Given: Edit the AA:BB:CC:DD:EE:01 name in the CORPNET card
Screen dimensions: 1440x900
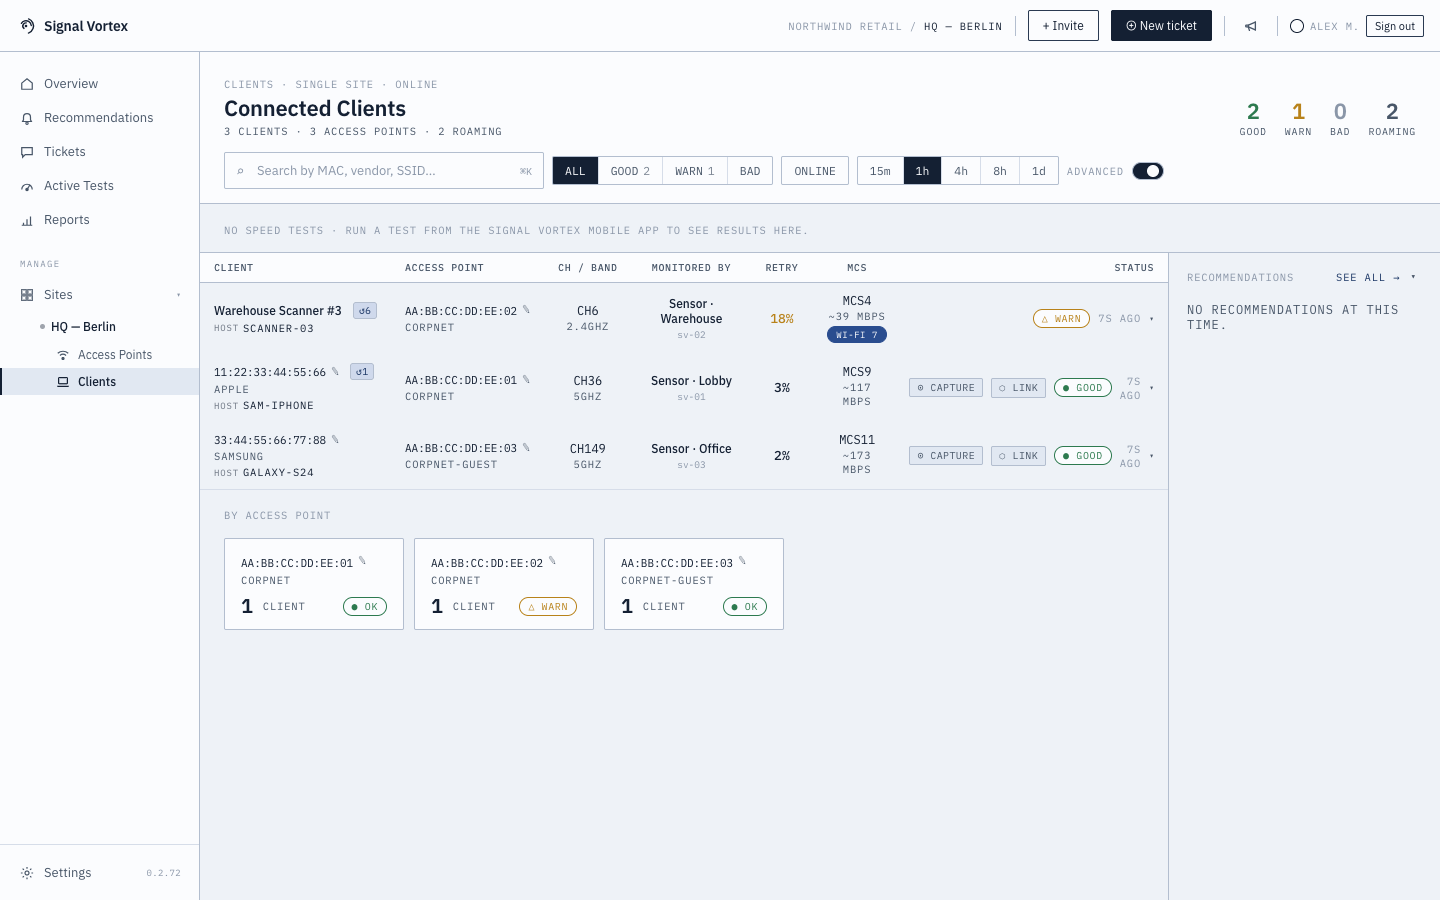Looking at the screenshot, I should pos(362,561).
